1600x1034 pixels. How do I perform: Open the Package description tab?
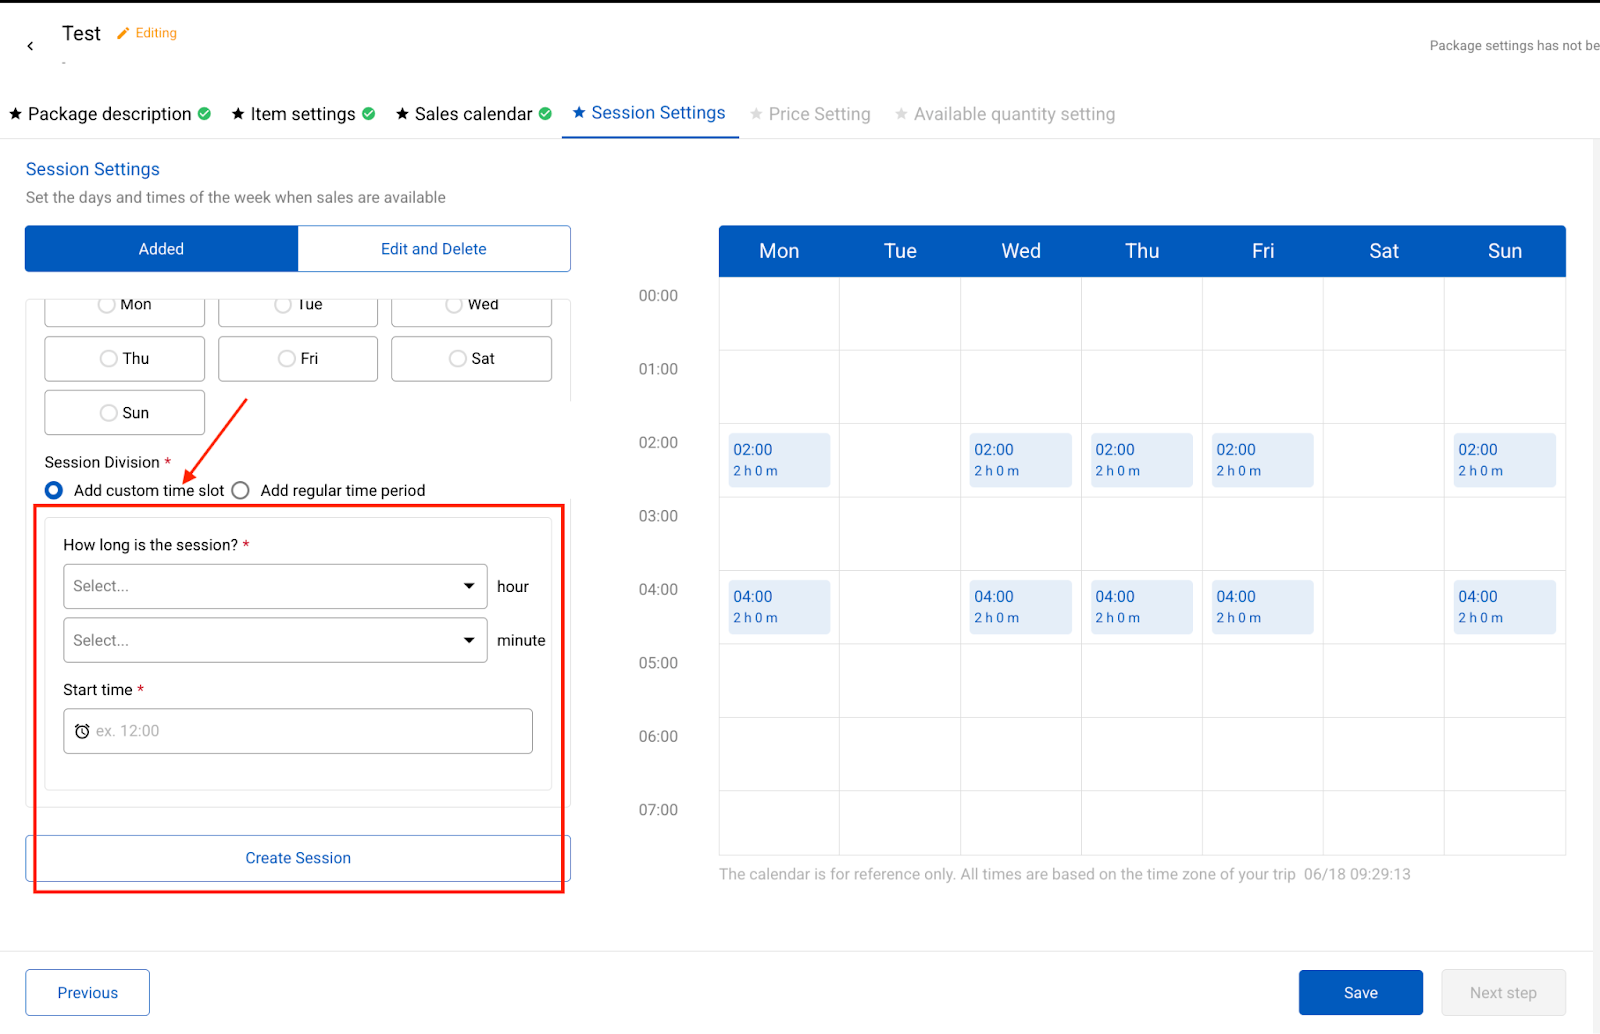click(x=109, y=114)
